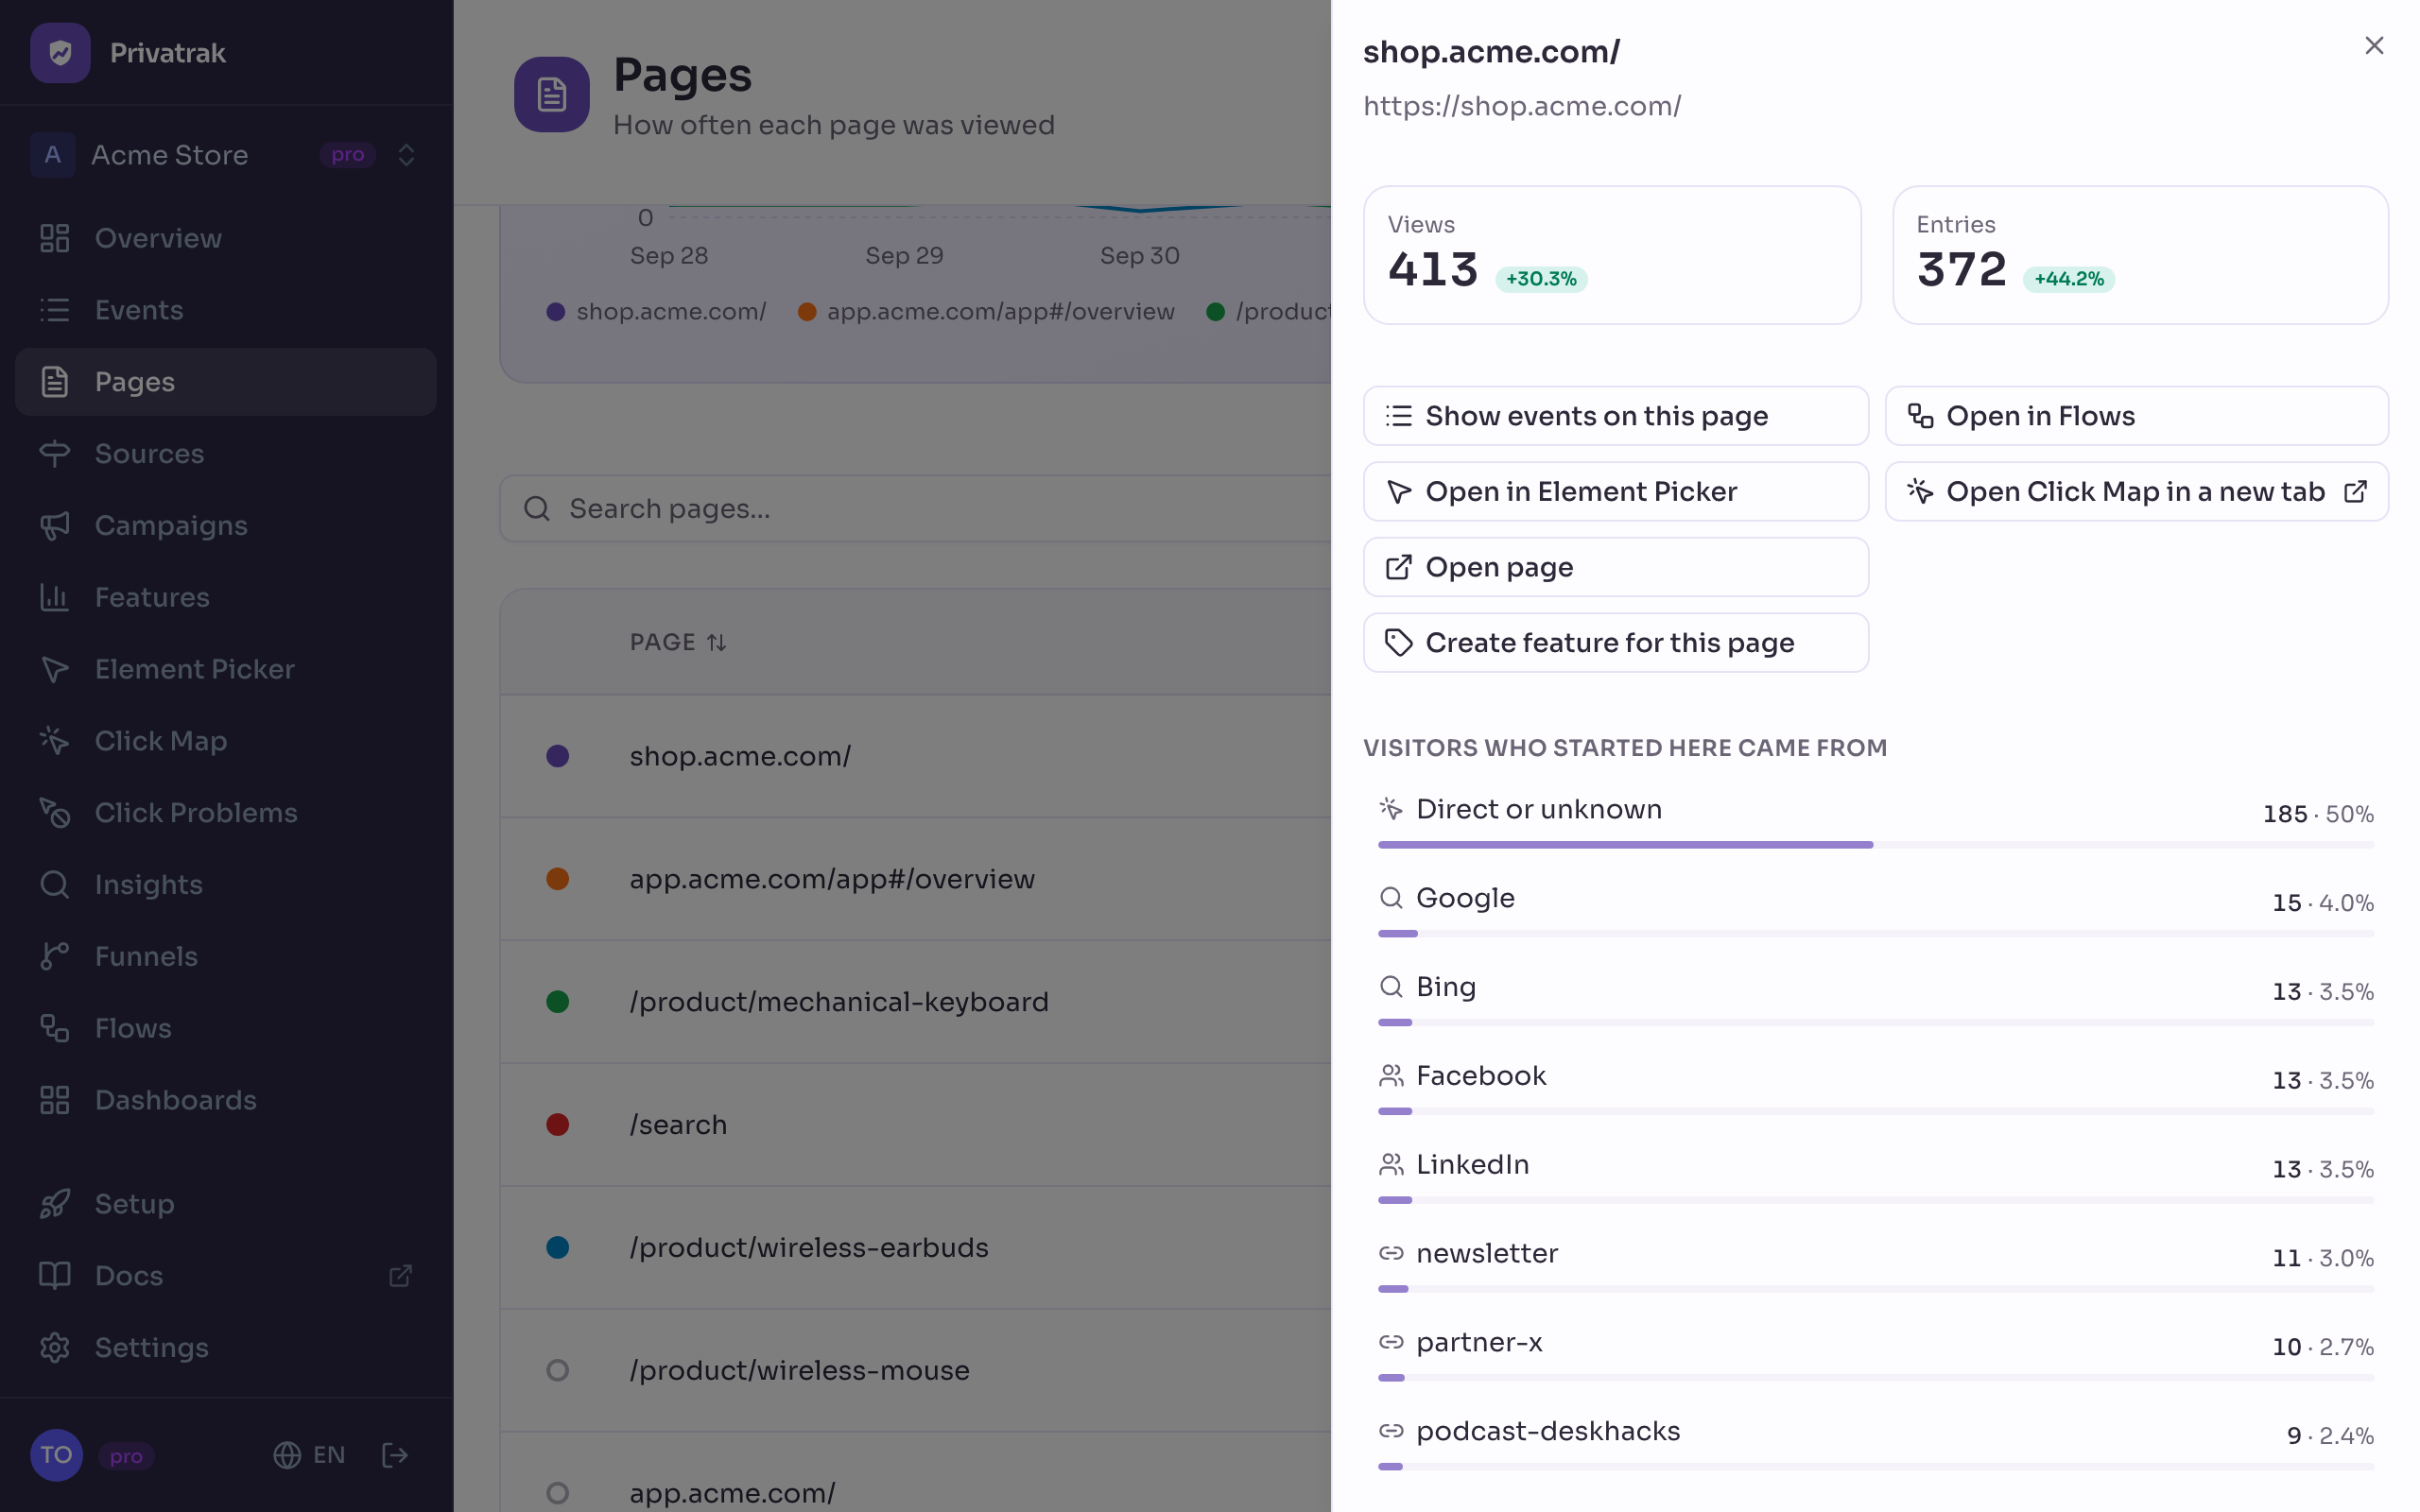Close the shop.acme.com/ detail panel

(x=2374, y=45)
